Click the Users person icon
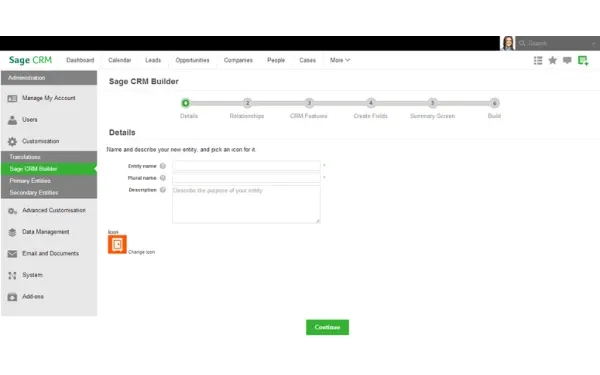Viewport: 600px width, 375px height. coord(12,120)
